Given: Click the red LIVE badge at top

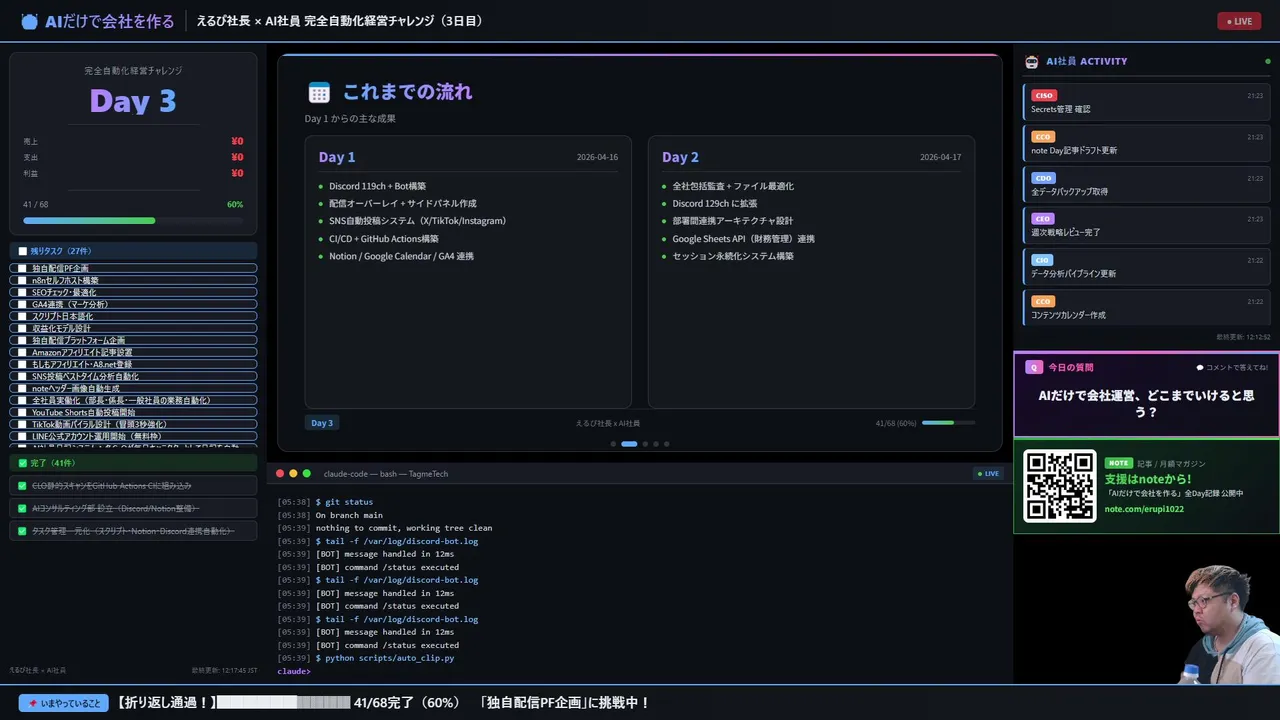Looking at the screenshot, I should pos(1239,21).
